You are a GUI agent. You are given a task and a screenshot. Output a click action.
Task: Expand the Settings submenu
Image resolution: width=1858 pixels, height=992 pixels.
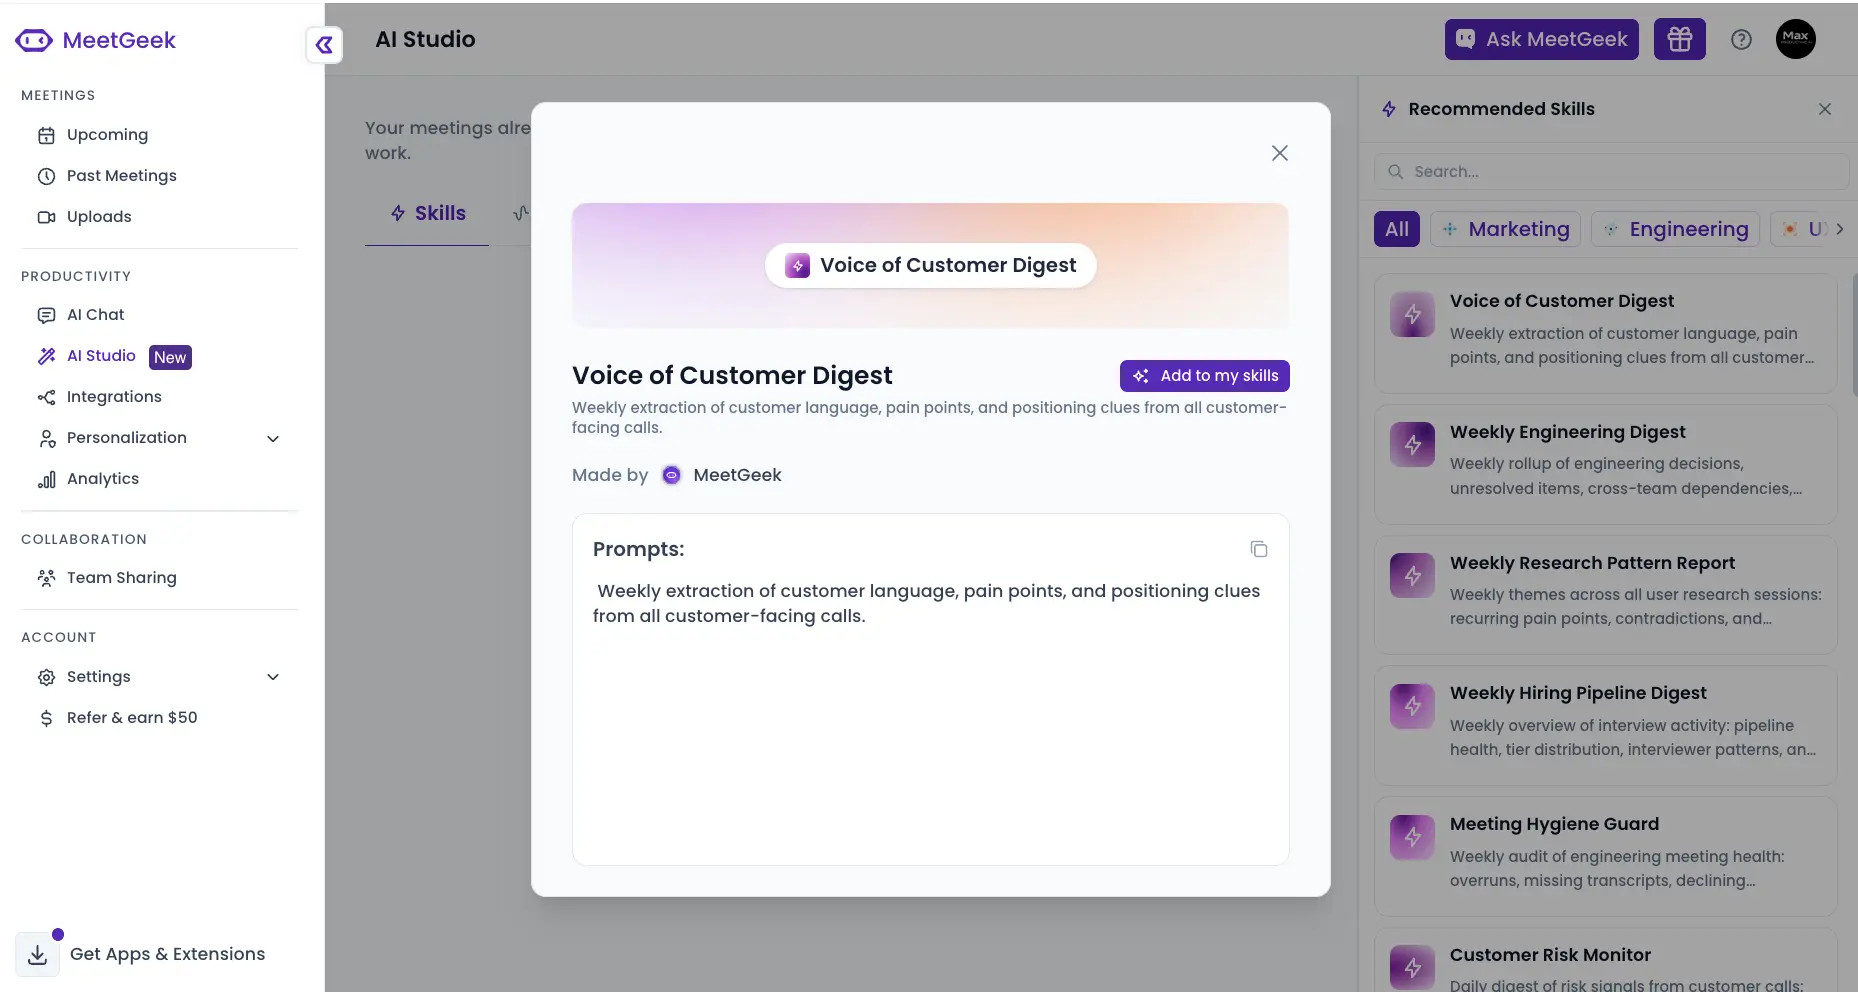pyautogui.click(x=273, y=677)
